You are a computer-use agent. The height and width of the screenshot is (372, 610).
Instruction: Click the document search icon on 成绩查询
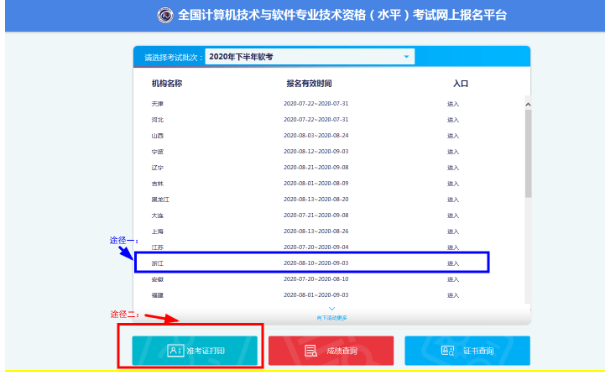click(x=310, y=351)
